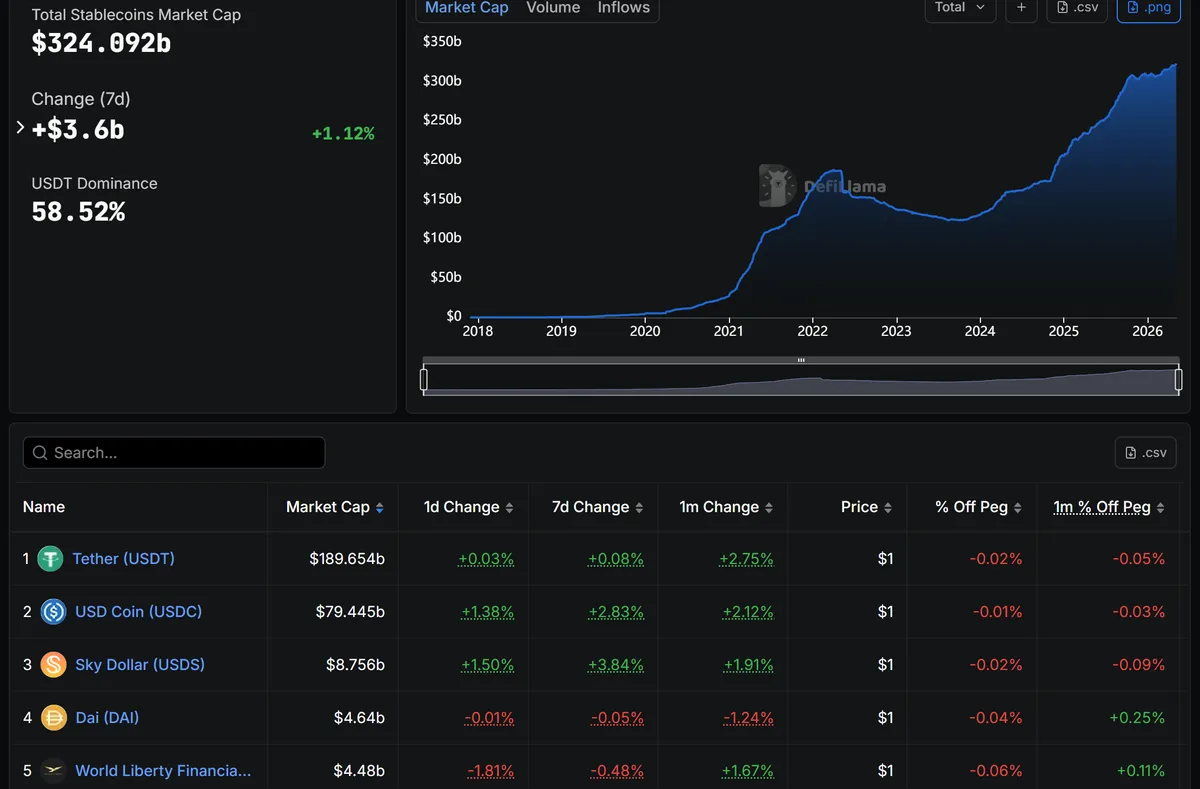Download chart data via .csv button
The width and height of the screenshot is (1200, 789).
pyautogui.click(x=1077, y=7)
